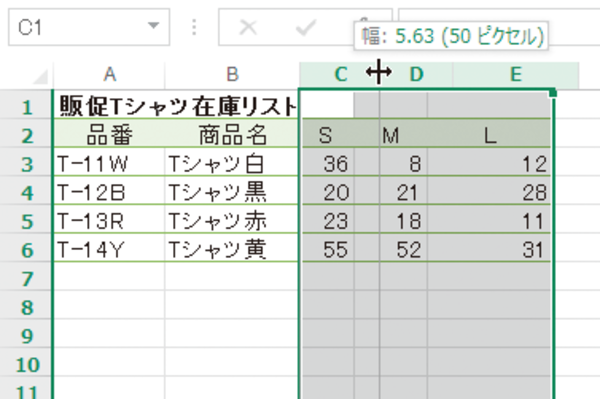600x399 pixels.
Task: Select column A header
Action: (x=109, y=74)
